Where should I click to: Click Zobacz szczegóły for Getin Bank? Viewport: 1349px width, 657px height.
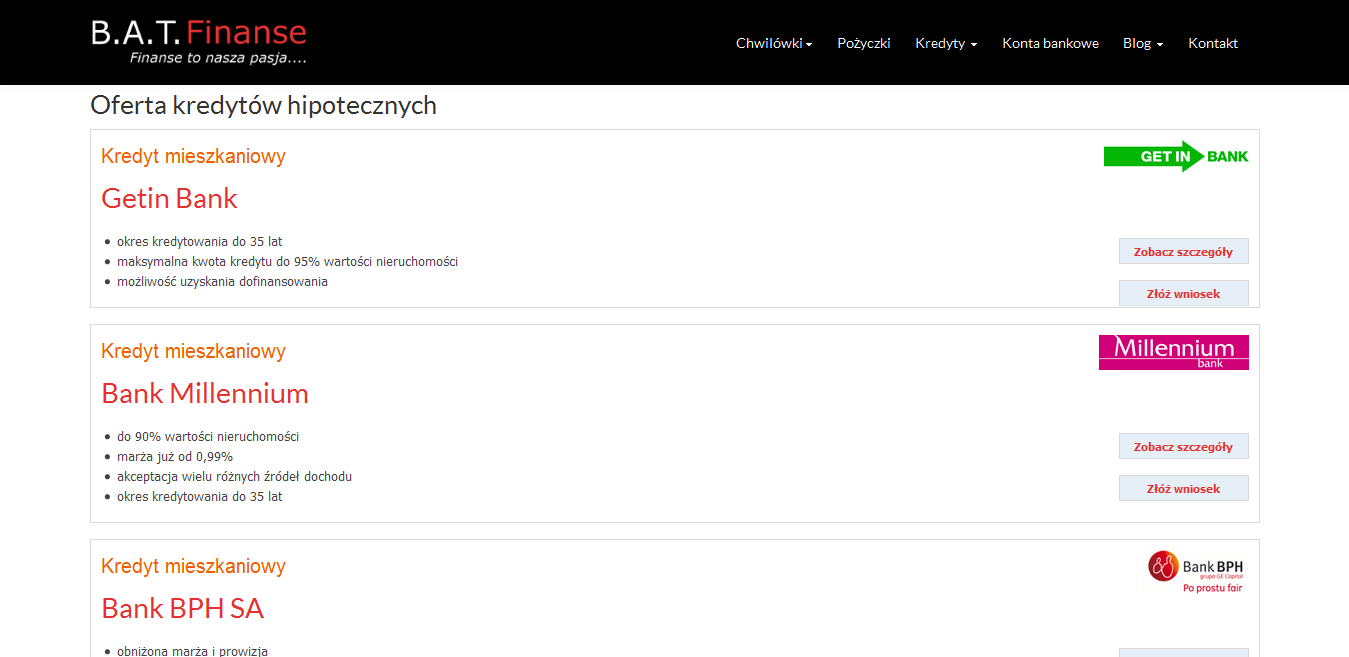[x=1183, y=252]
